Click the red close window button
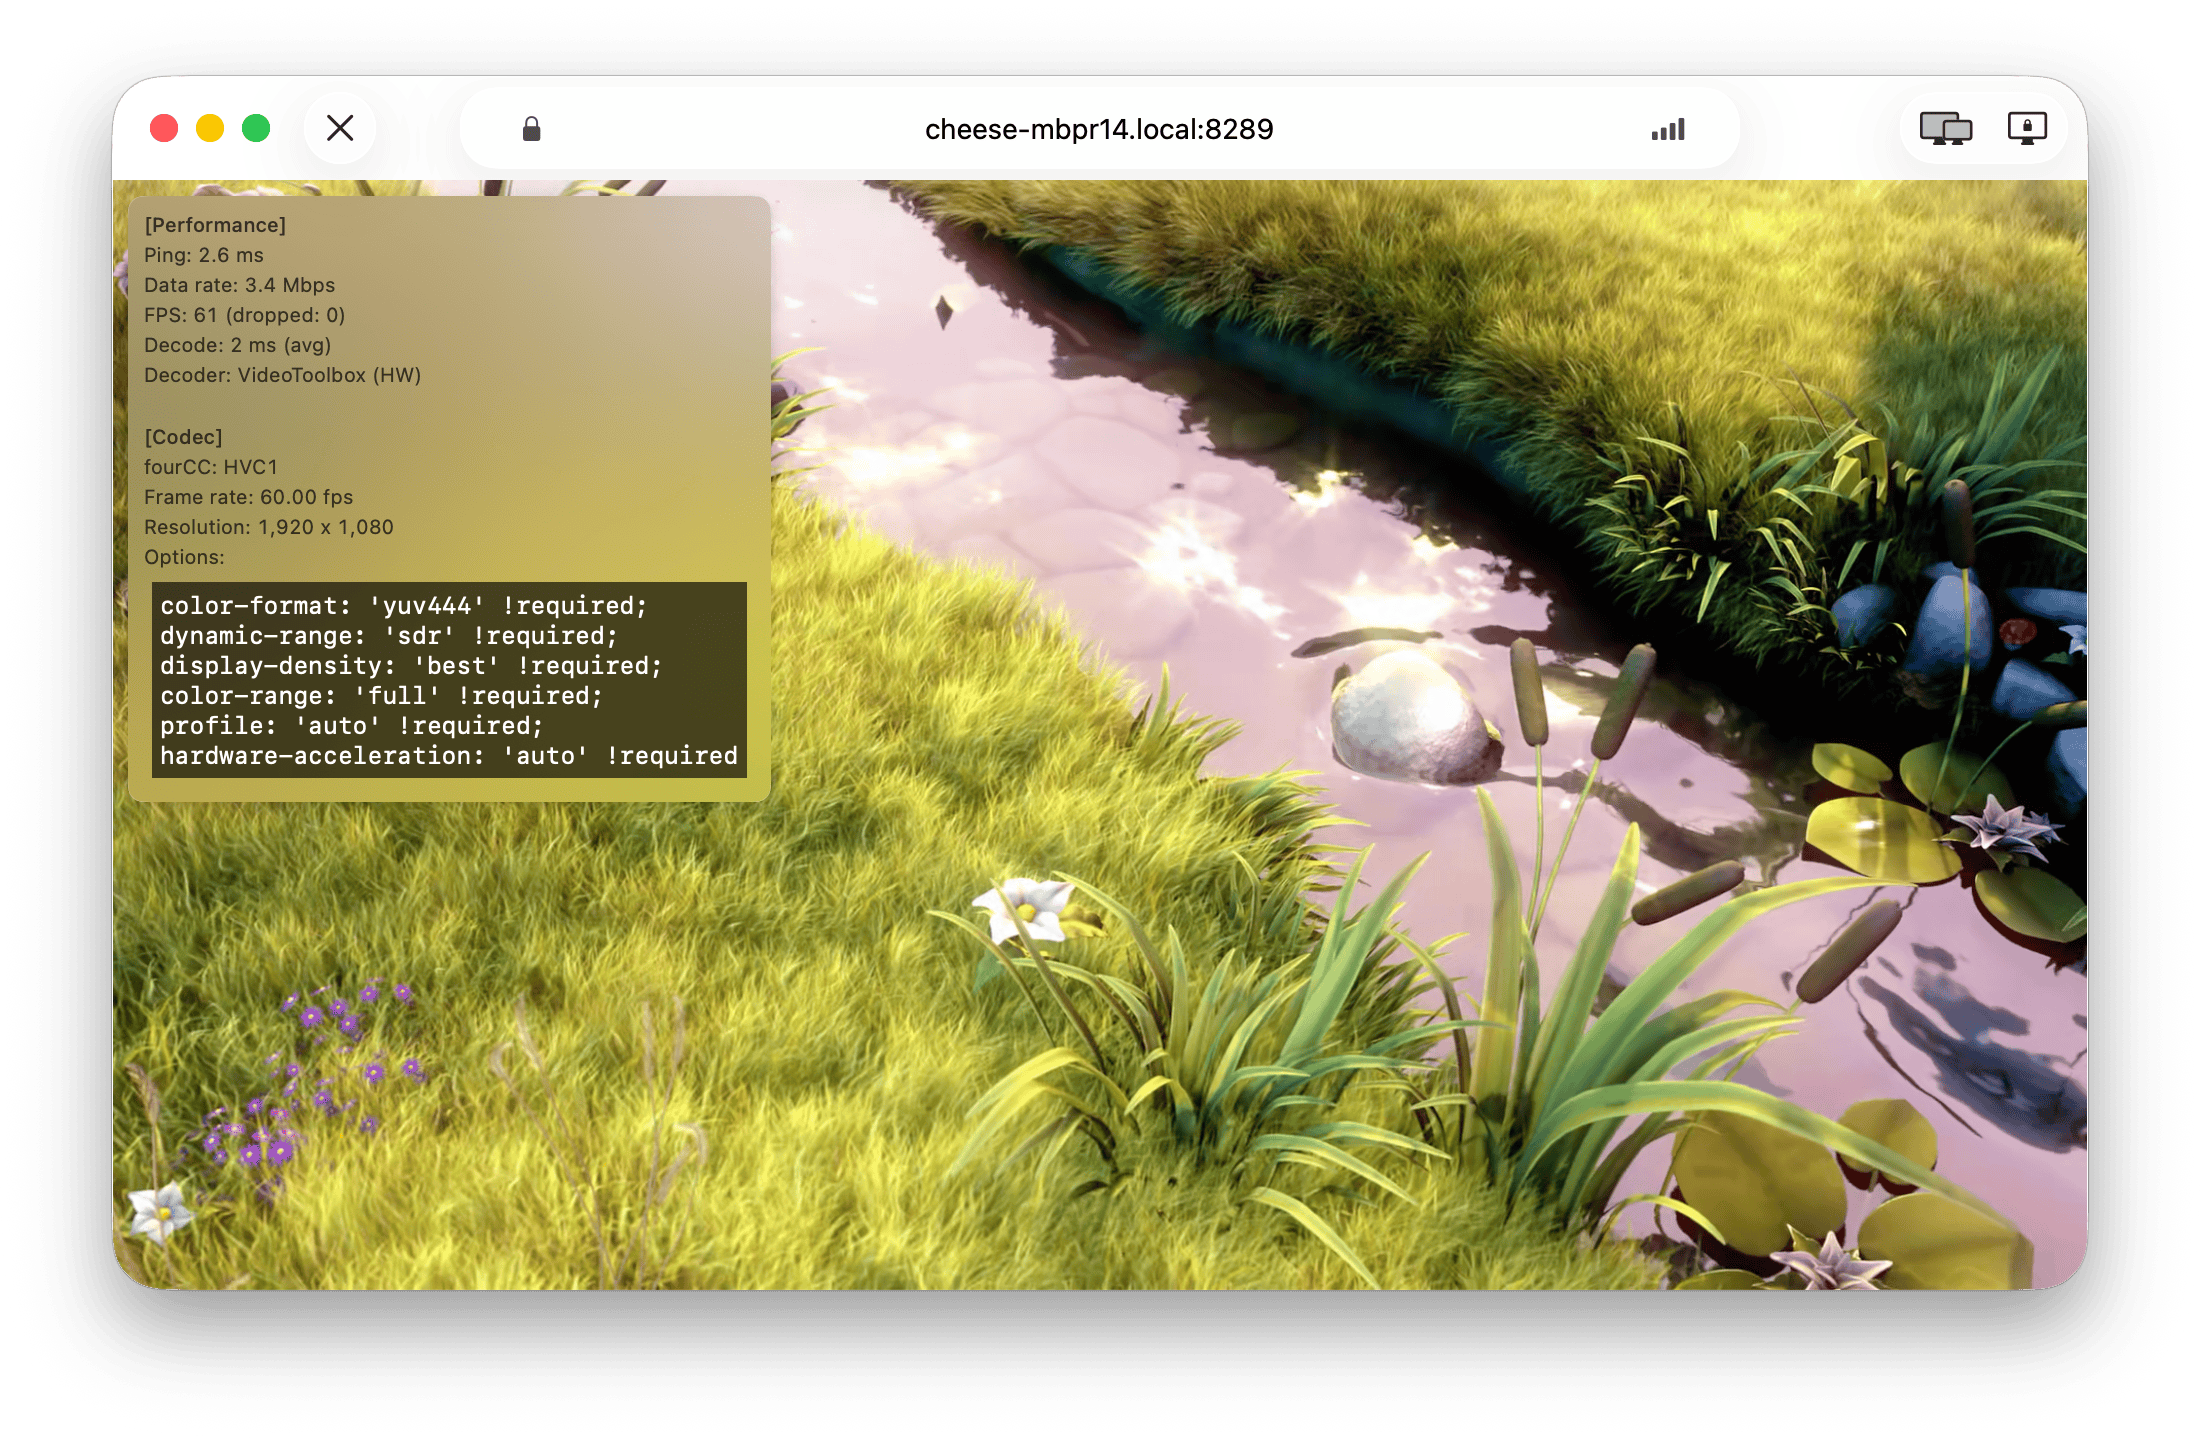 coord(164,128)
